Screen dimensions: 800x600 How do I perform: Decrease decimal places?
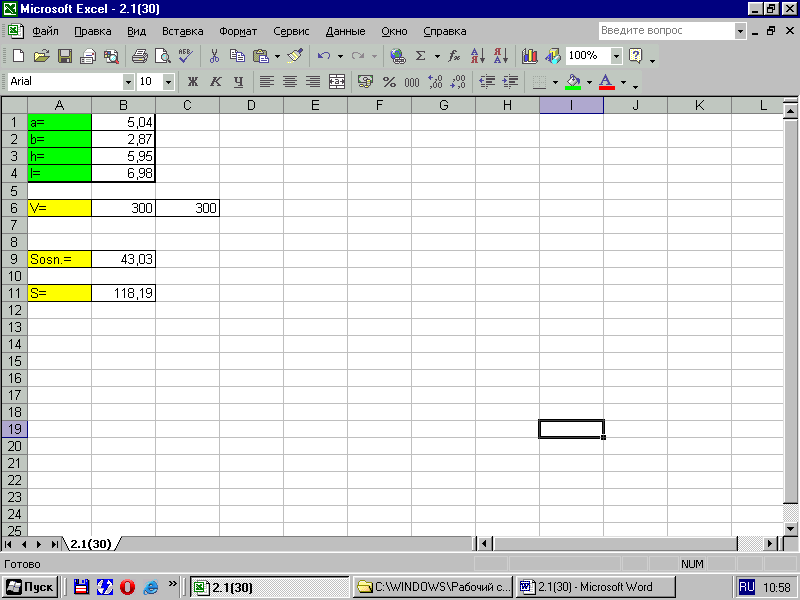pyautogui.click(x=458, y=82)
